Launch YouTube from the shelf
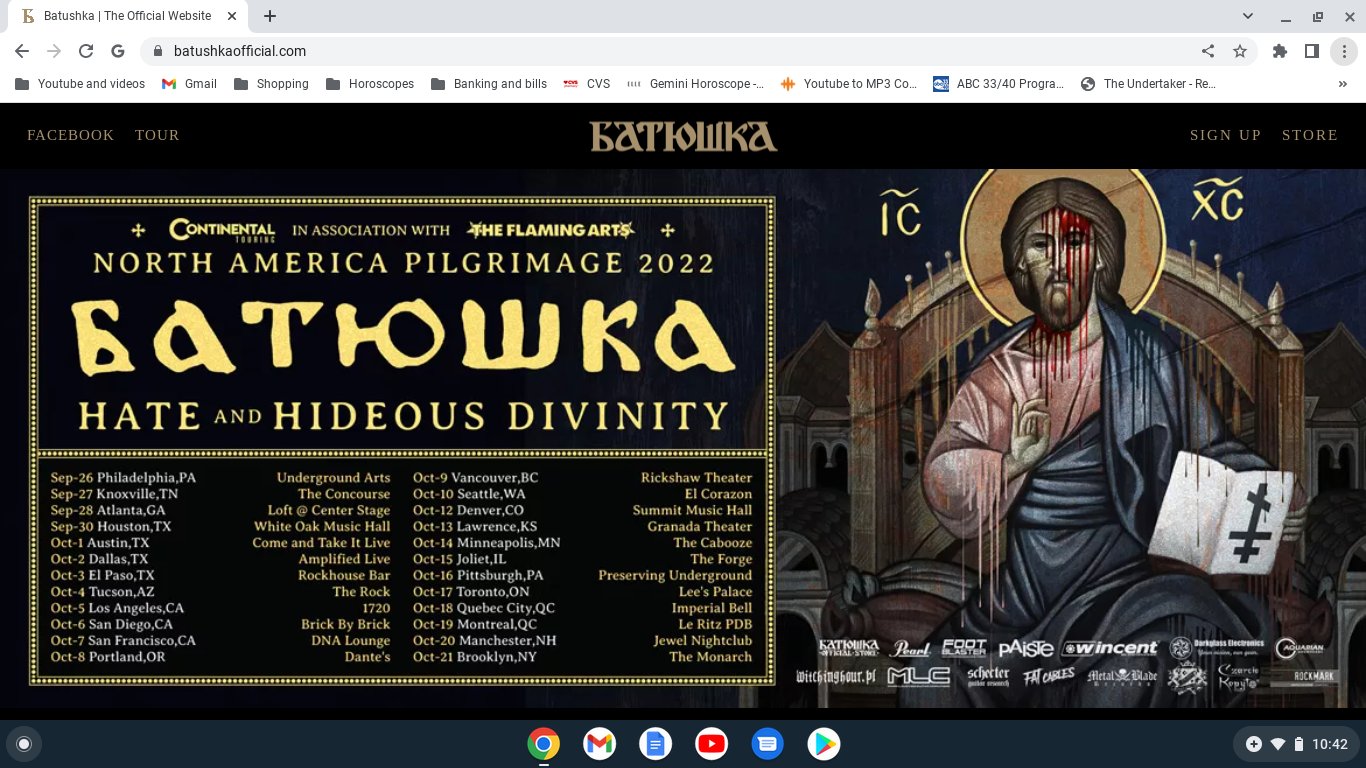Viewport: 1366px width, 768px height. (x=712, y=744)
